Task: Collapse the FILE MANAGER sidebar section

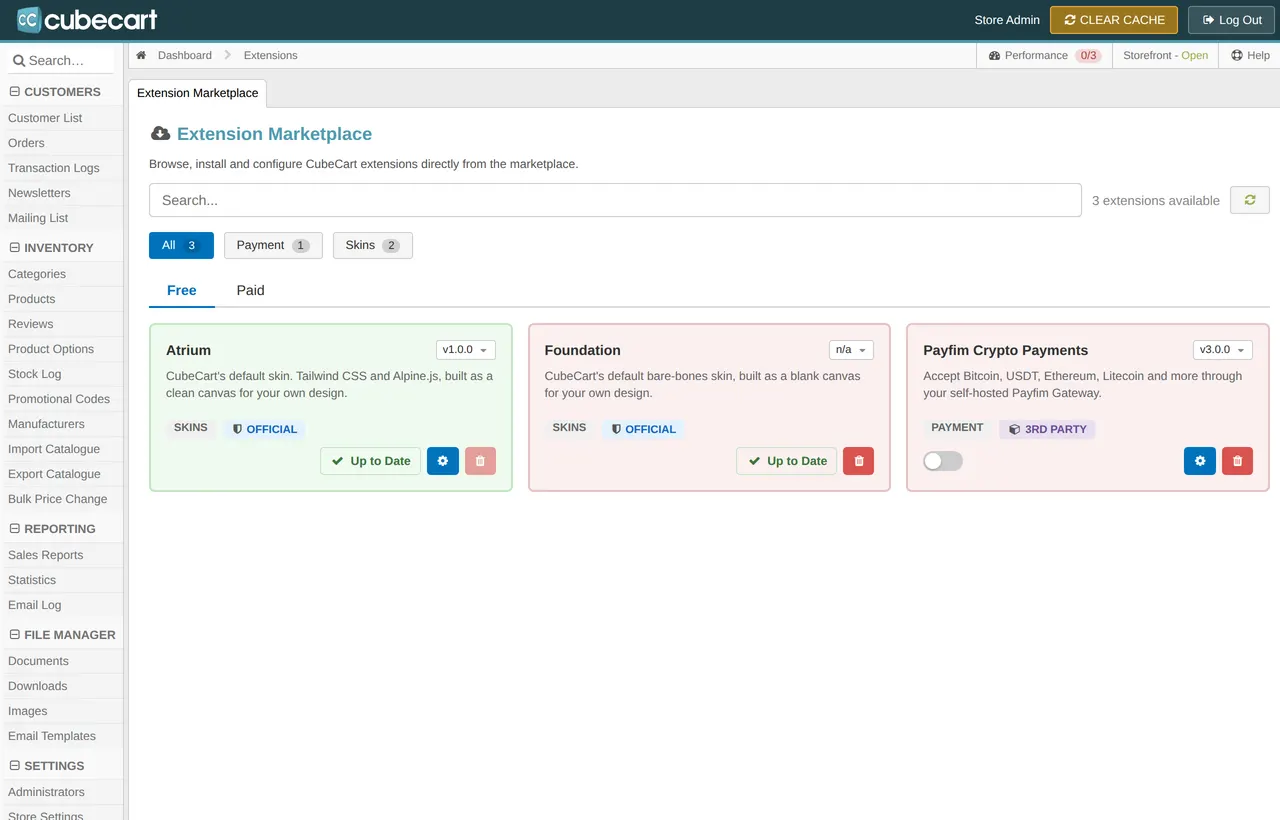Action: (x=62, y=635)
